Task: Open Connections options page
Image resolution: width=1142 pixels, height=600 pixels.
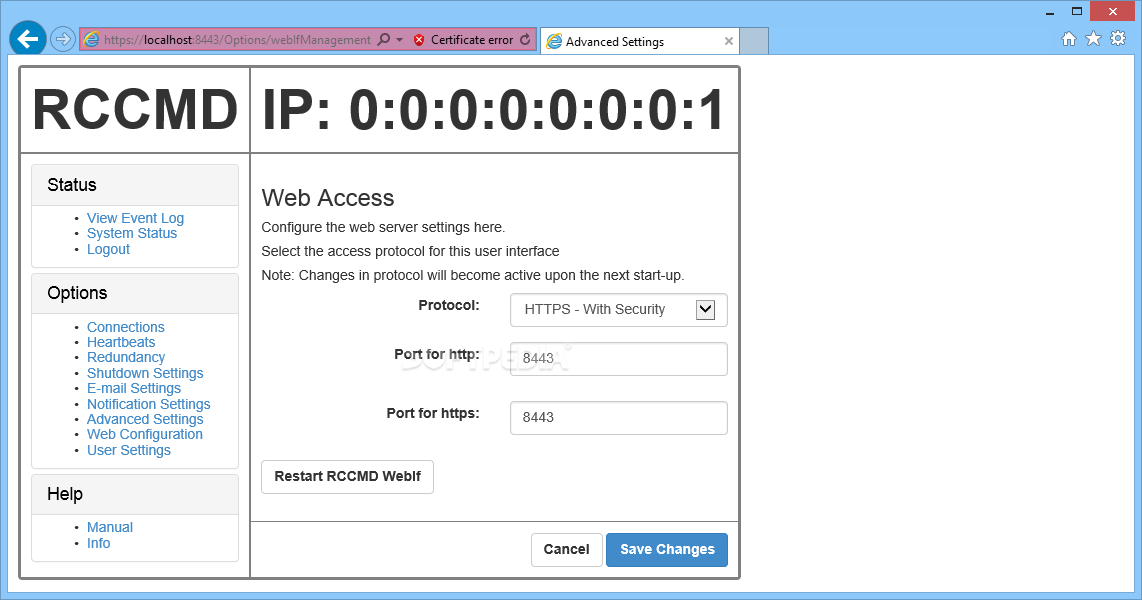Action: click(126, 327)
